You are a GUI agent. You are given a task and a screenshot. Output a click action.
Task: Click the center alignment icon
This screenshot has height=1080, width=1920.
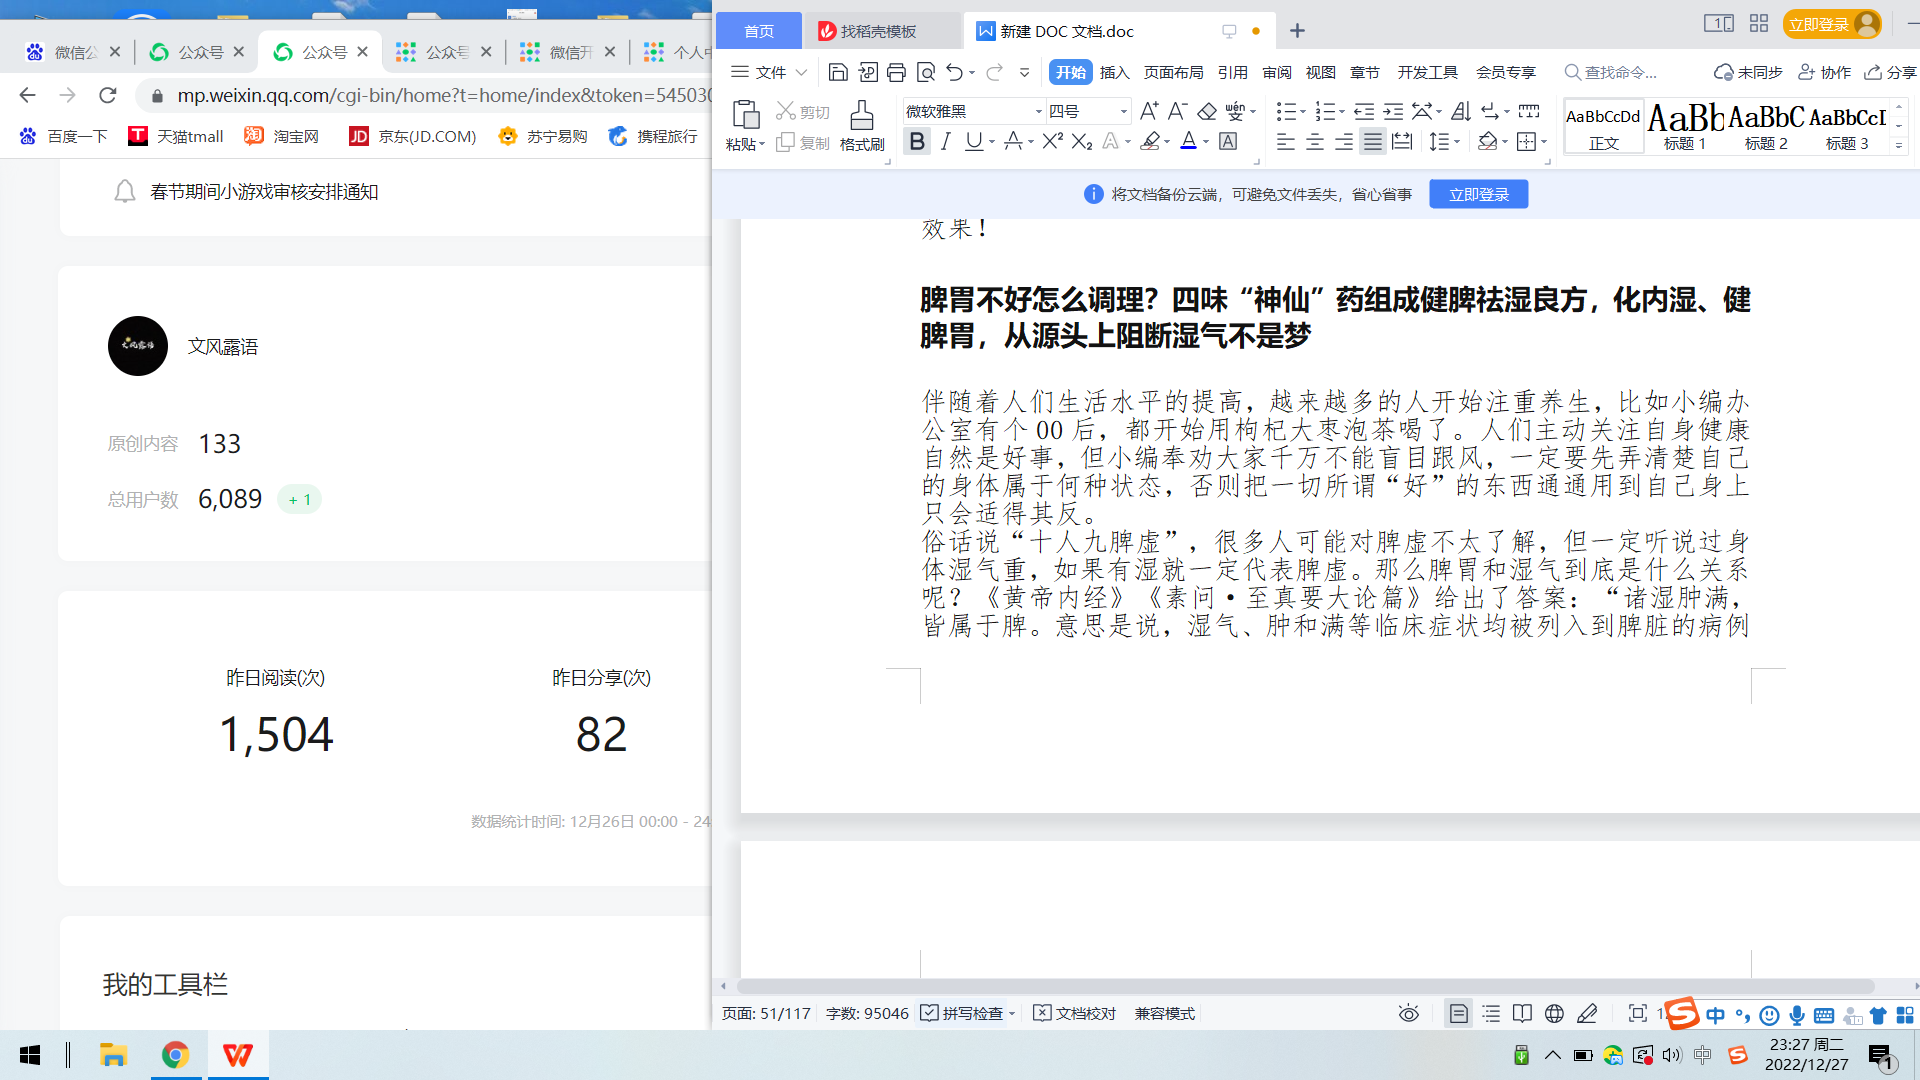(1315, 142)
